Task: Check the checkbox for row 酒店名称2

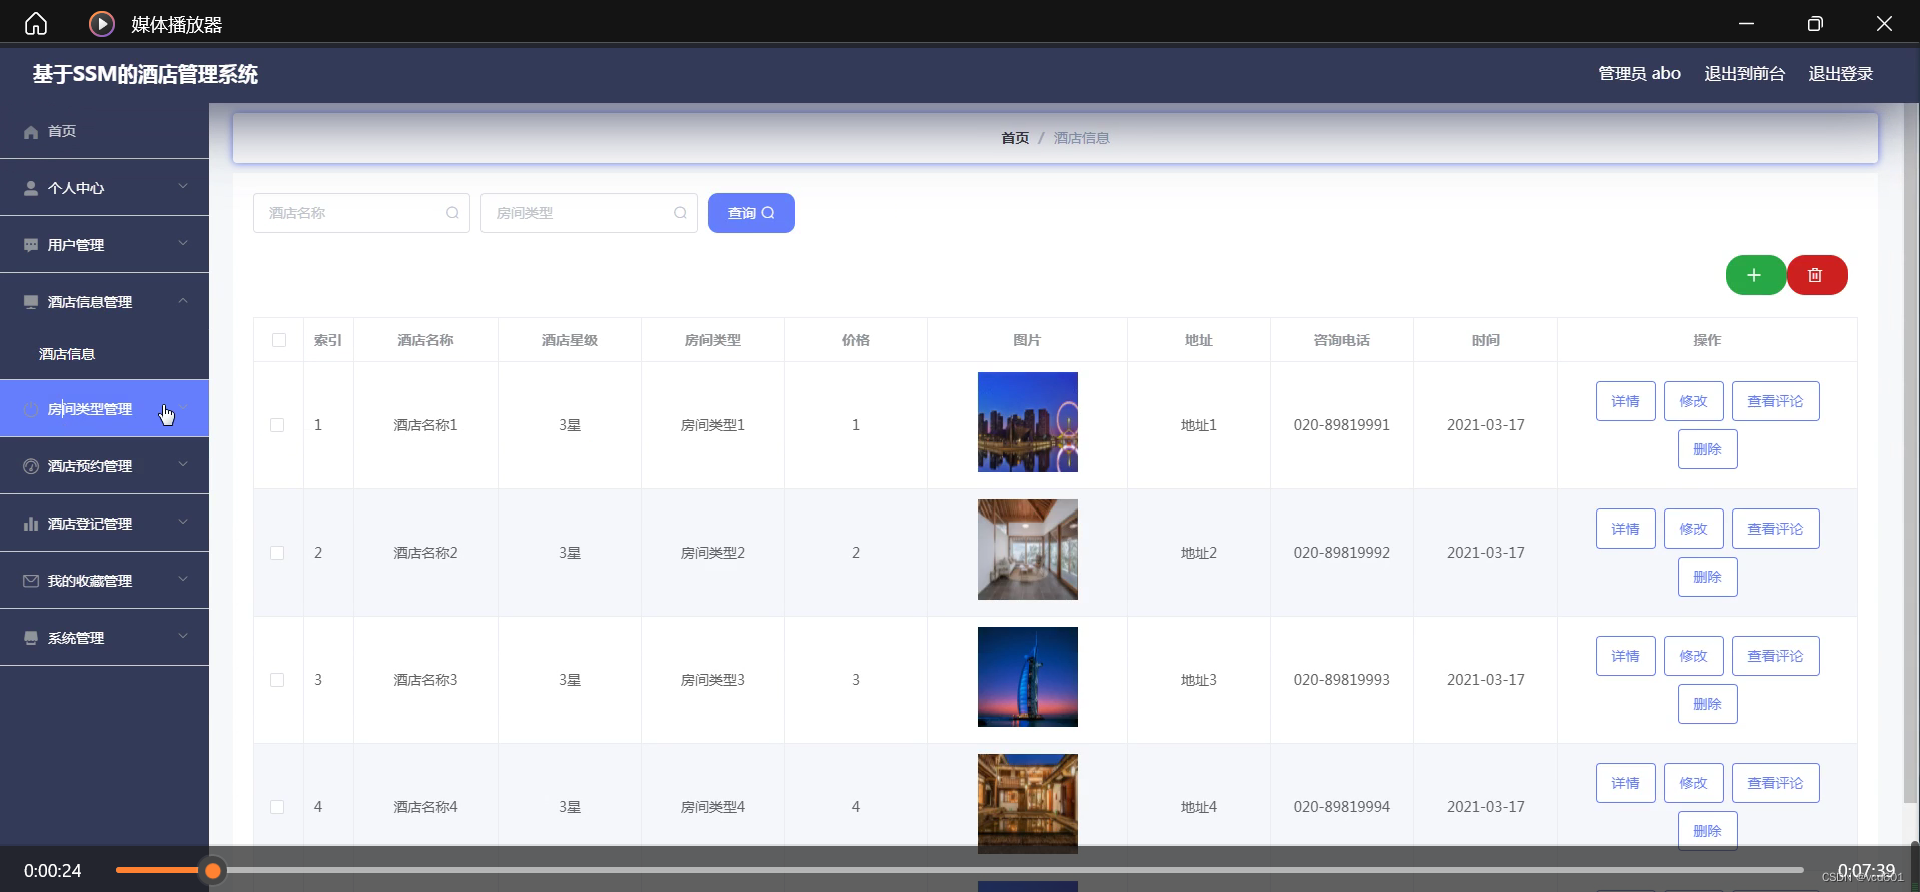Action: point(277,553)
